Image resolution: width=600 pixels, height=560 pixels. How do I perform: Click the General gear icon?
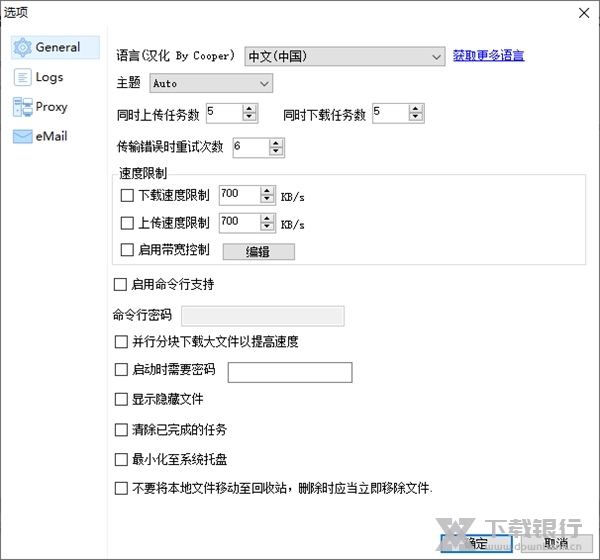[x=23, y=47]
